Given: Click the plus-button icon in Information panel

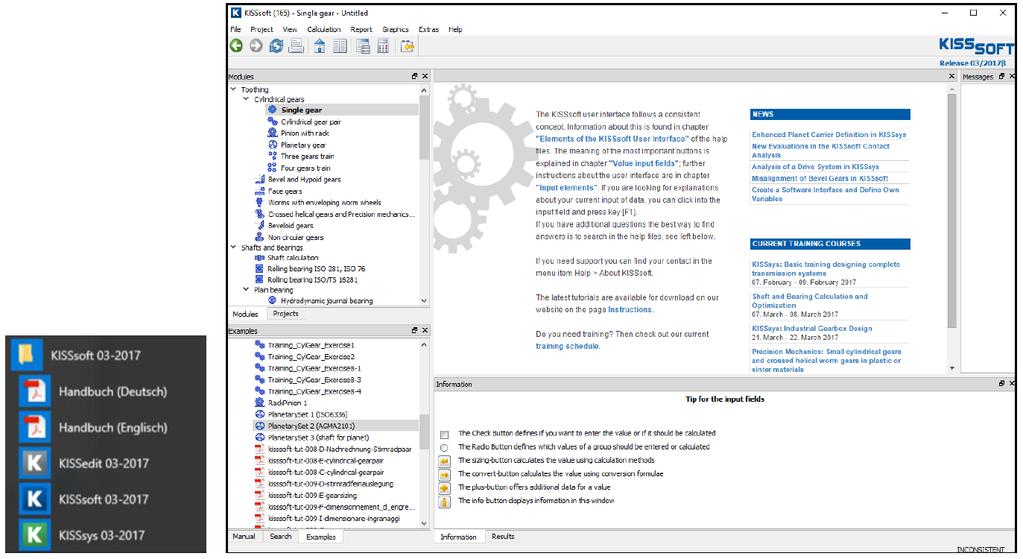Looking at the screenshot, I should coord(444,488).
